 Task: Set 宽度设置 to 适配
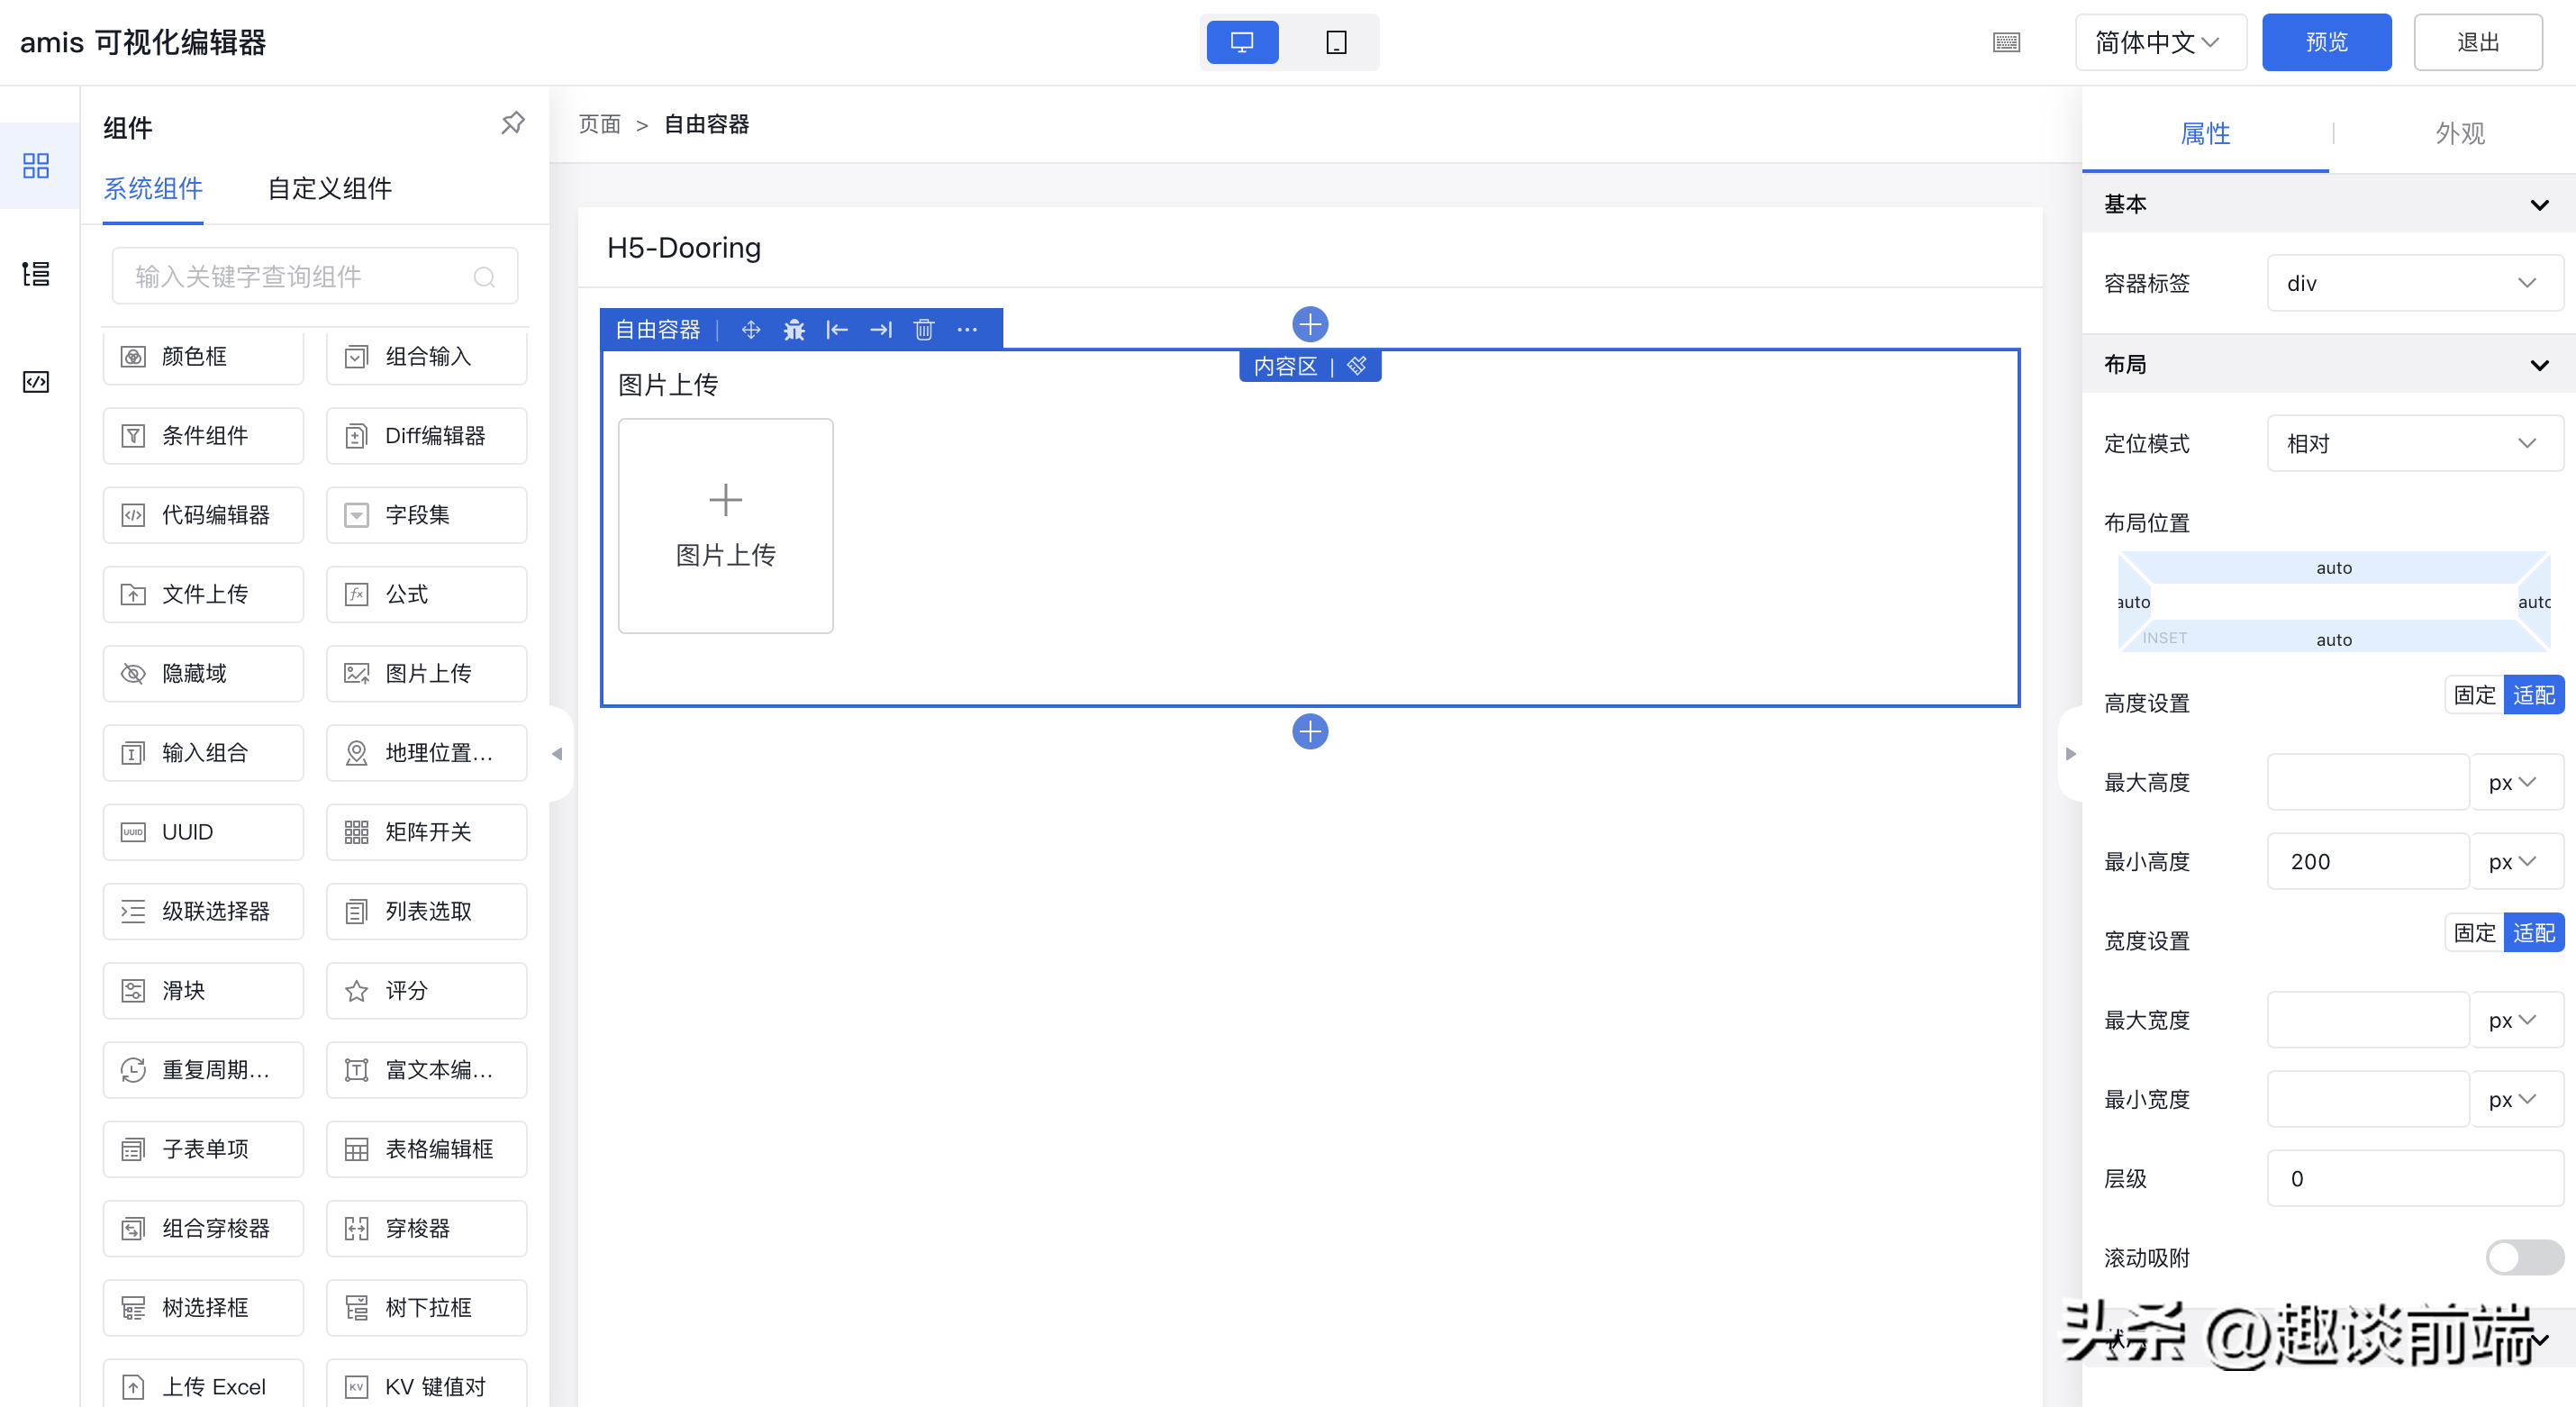tap(2533, 933)
